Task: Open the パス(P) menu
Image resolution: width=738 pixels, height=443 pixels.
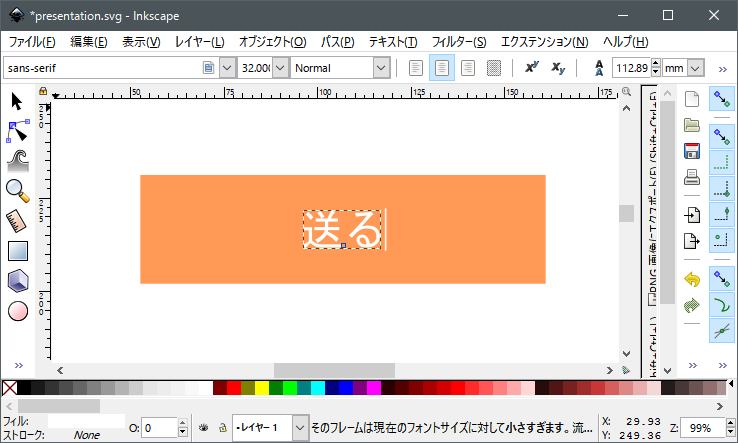Action: tap(337, 42)
